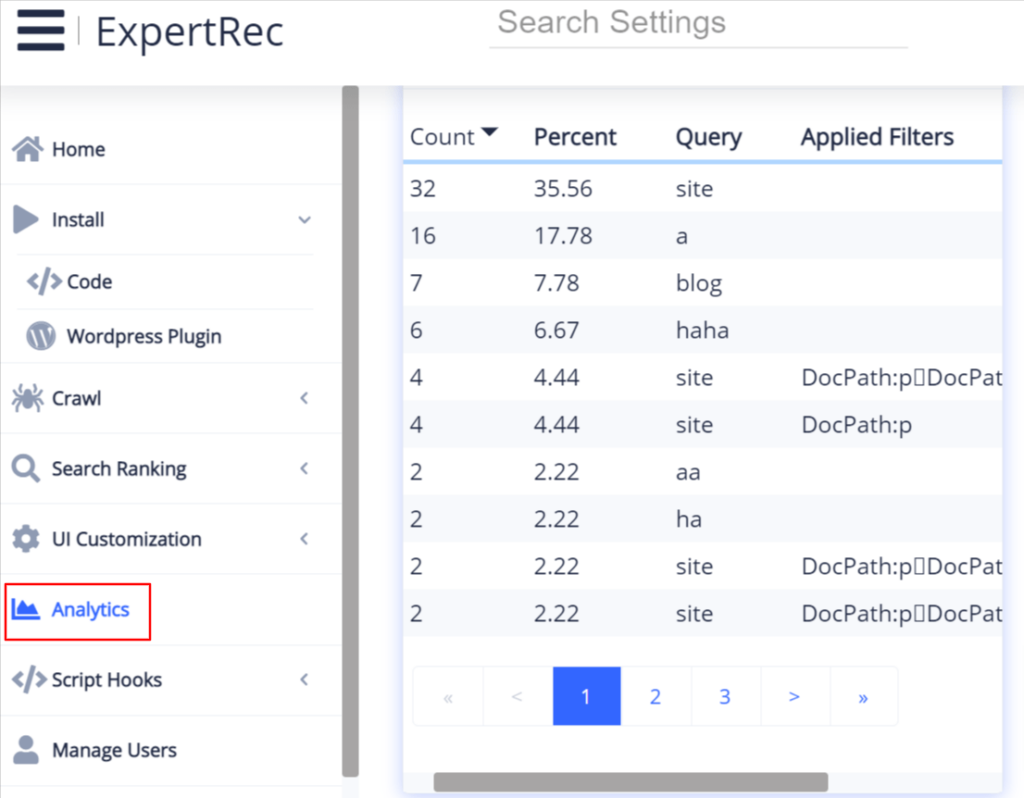
Task: Go to results page 3
Action: click(x=725, y=695)
